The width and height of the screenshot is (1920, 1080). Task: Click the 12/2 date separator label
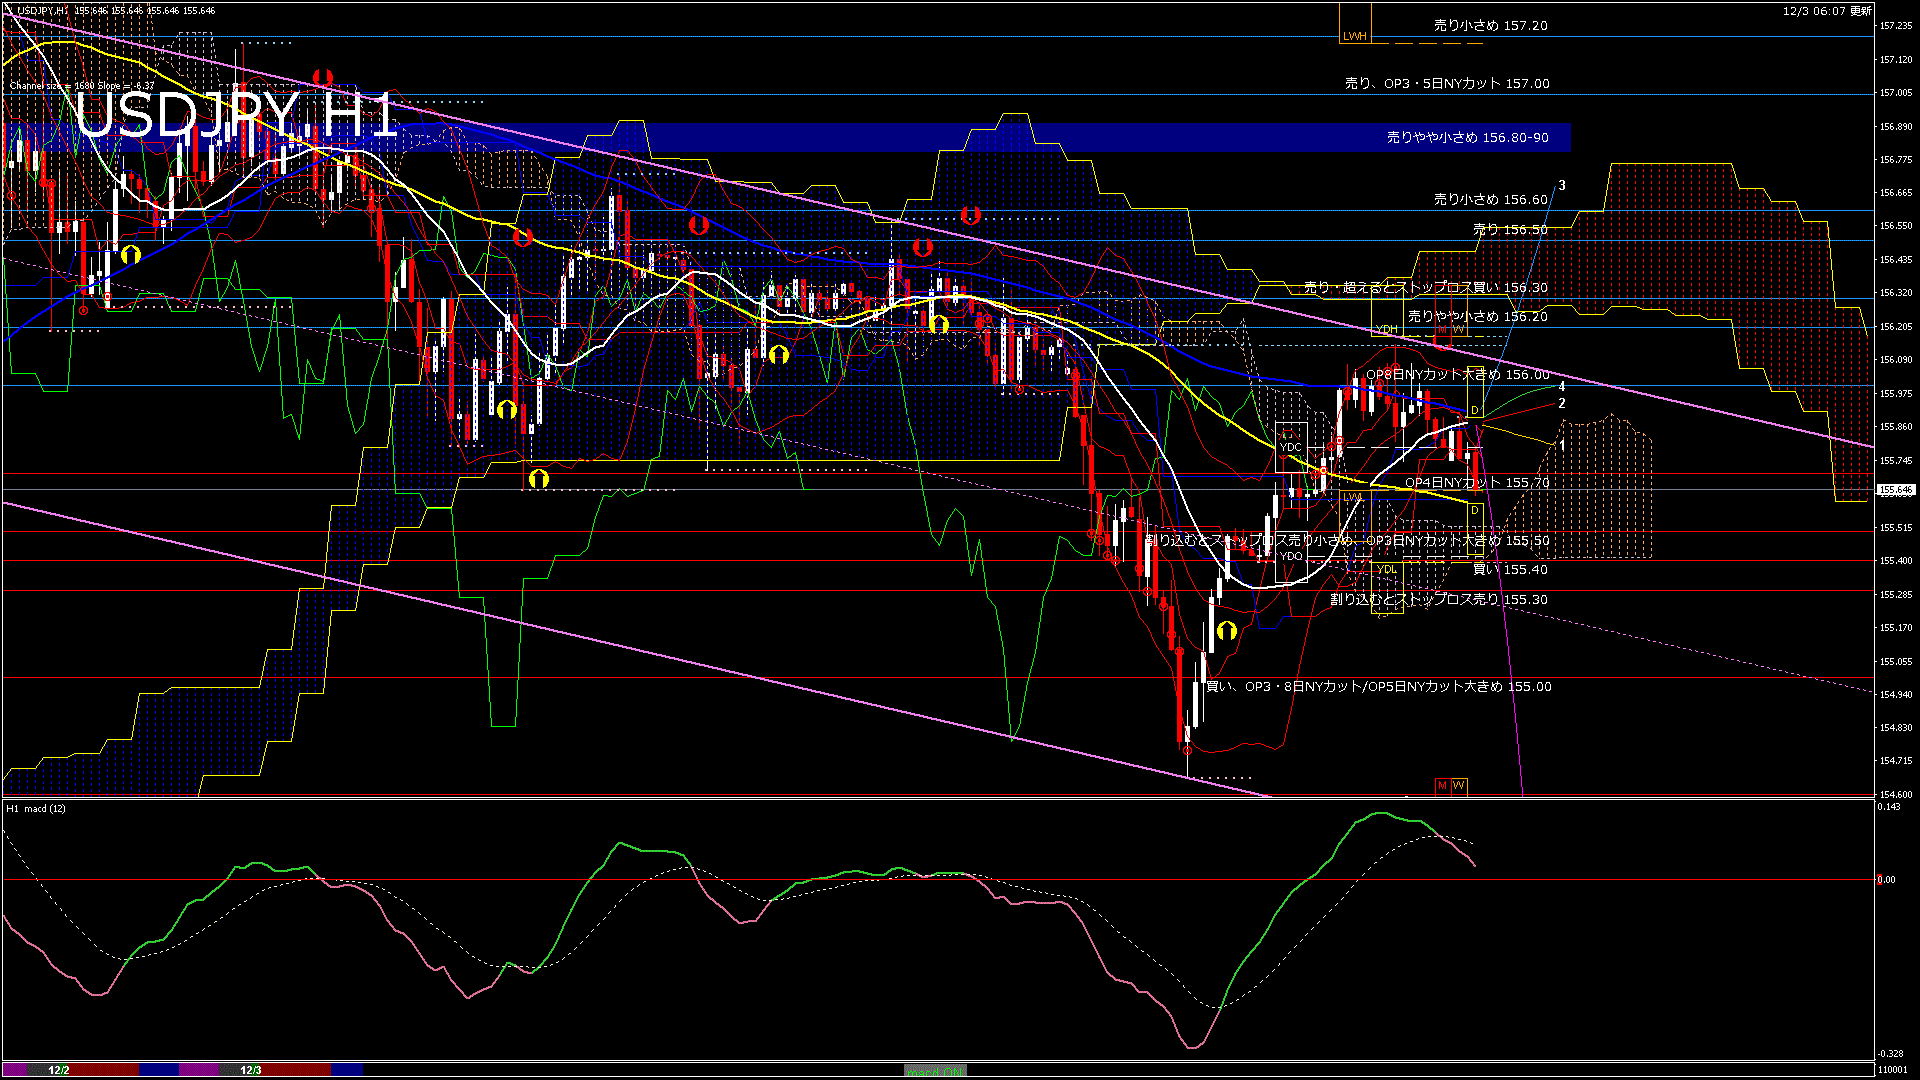(58, 1068)
